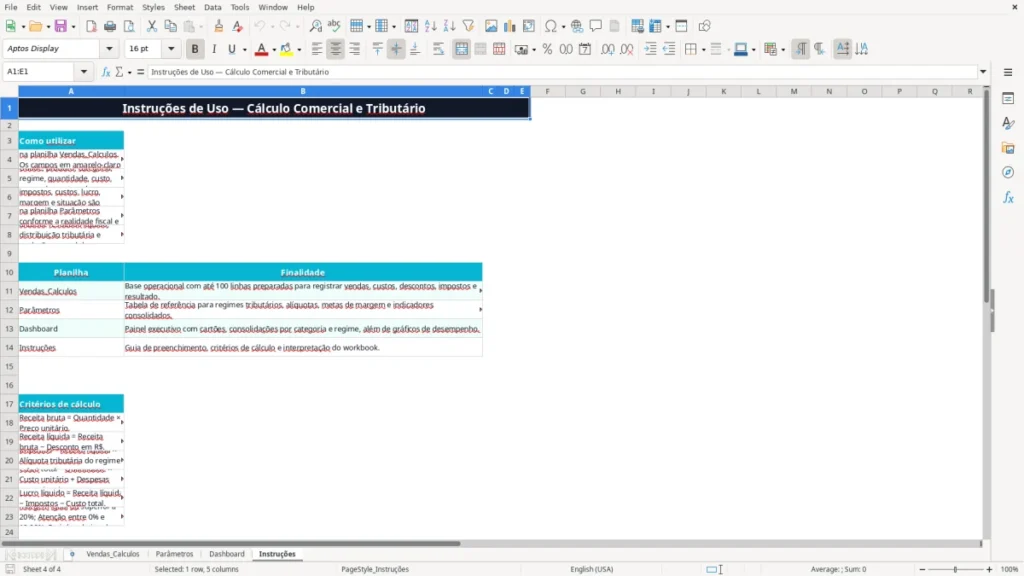
Task: Open the sidebar Properties panel icon
Action: pyautogui.click(x=1008, y=98)
